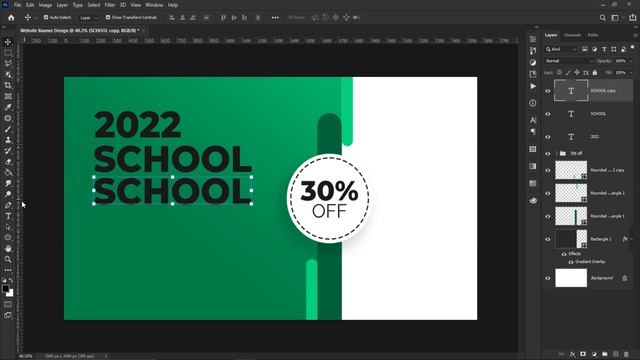The image size is (640, 360).
Task: Hide the SCHOOL text layer
Action: point(548,114)
